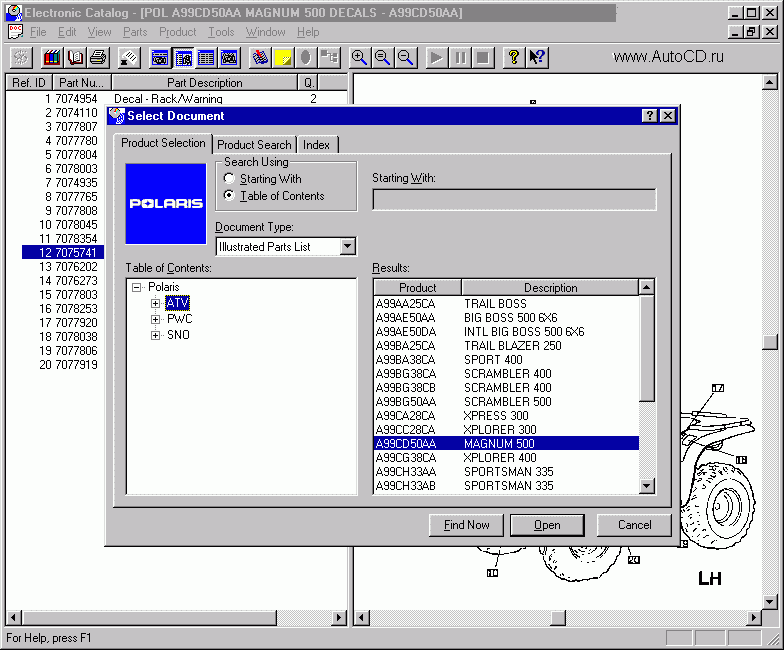Select the A99CG38CA XPLORER 400 result

[x=506, y=458]
